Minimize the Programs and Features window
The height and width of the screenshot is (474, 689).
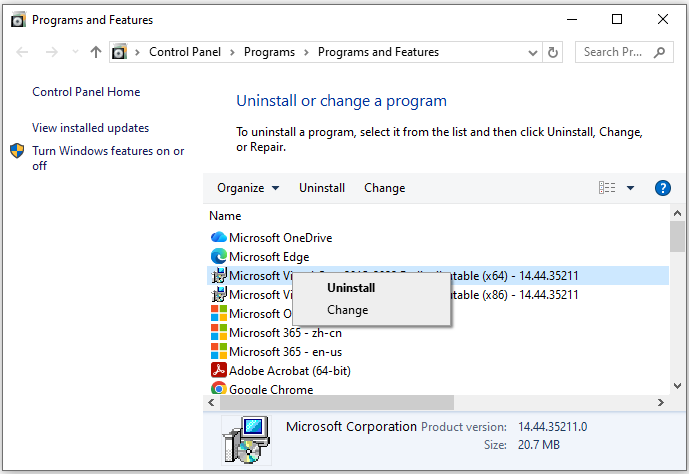coord(572,19)
